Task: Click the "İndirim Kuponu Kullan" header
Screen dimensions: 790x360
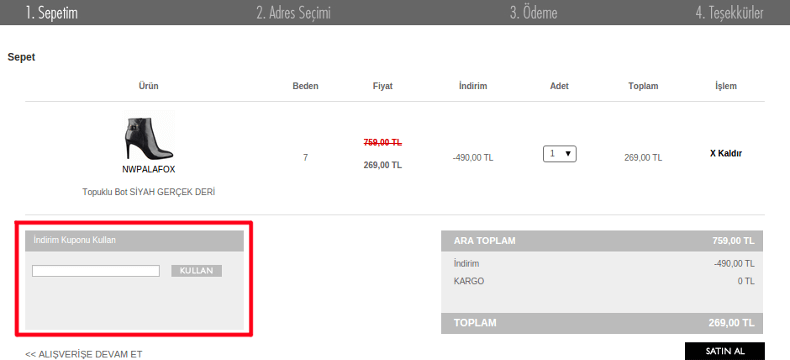Action: point(135,241)
